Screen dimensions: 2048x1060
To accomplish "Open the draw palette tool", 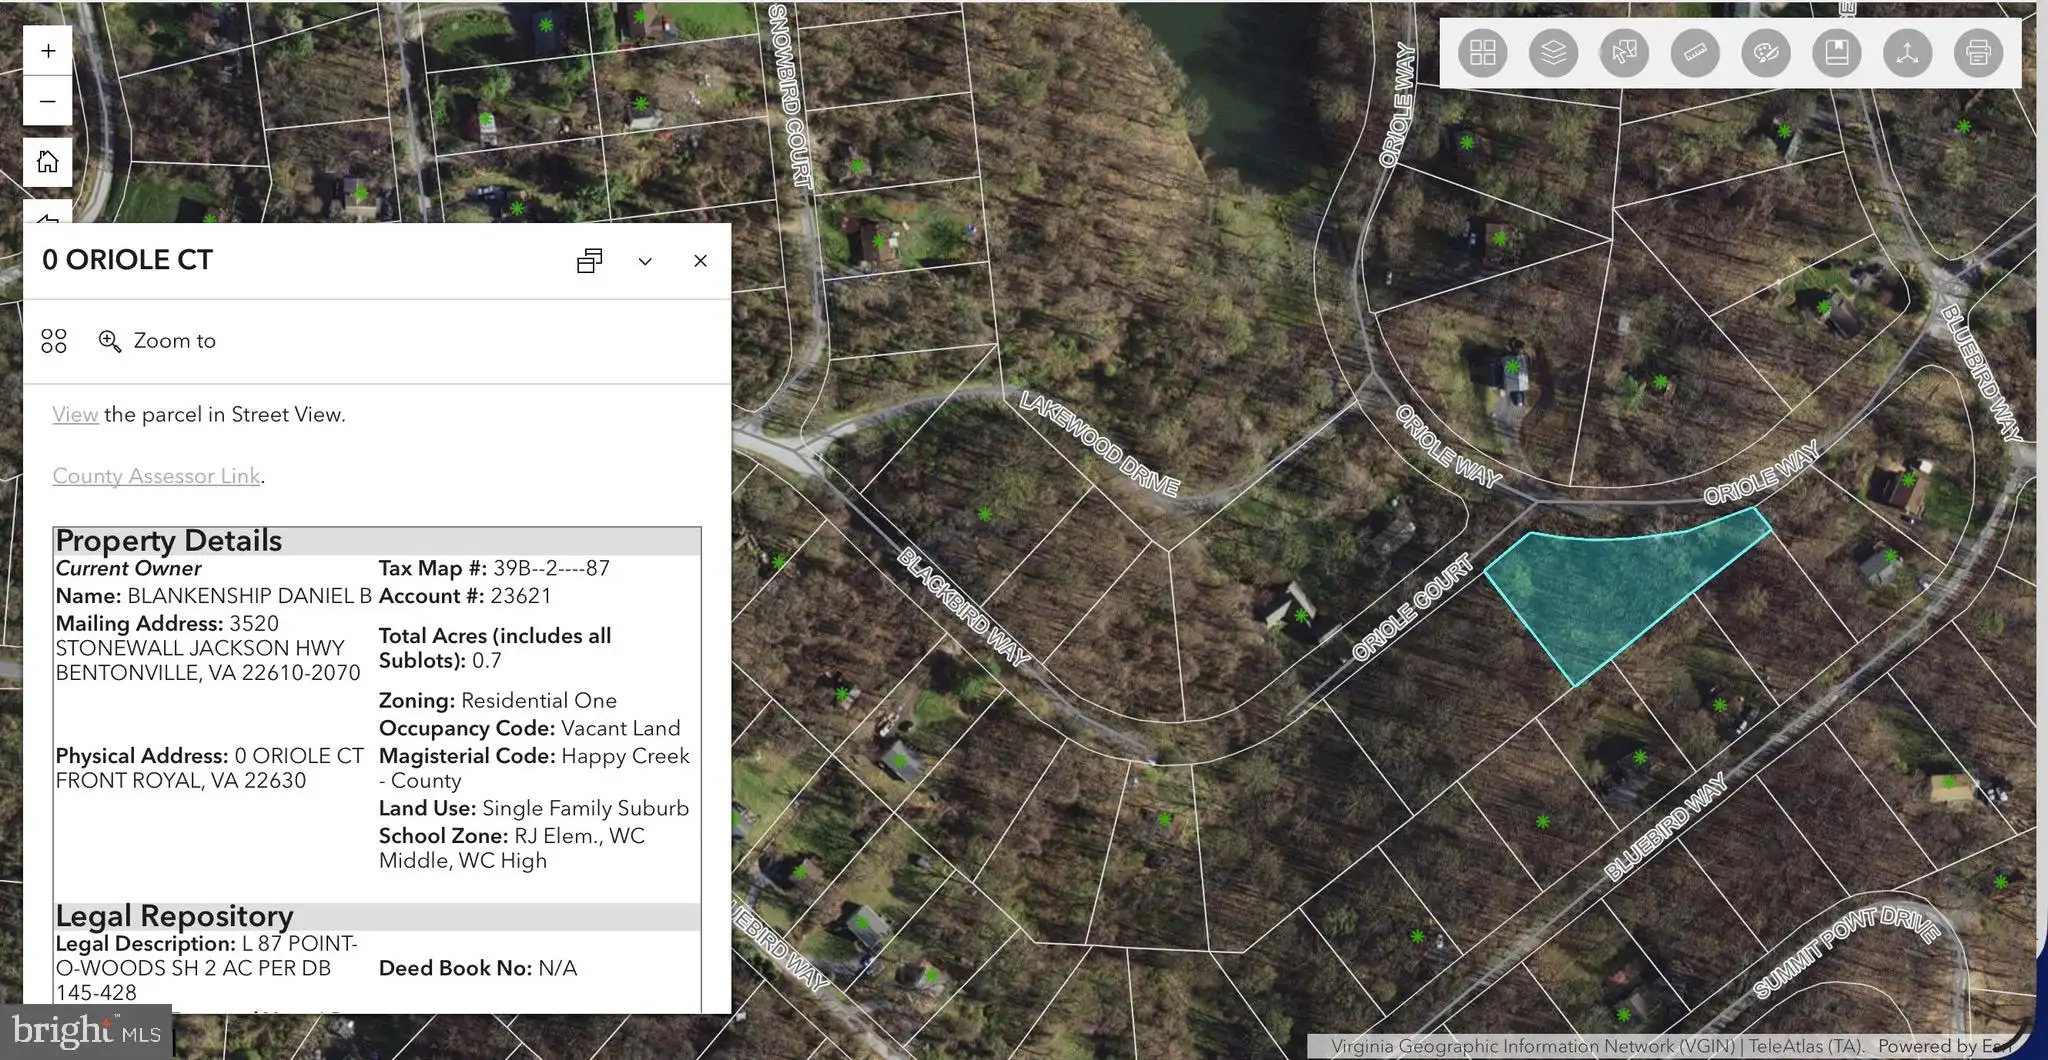I will pos(1766,53).
